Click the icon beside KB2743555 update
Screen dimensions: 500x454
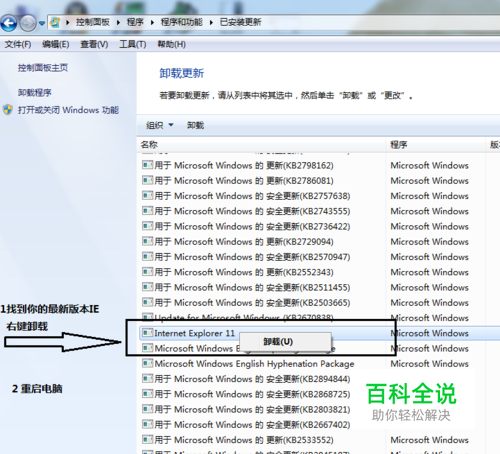pyautogui.click(x=147, y=211)
